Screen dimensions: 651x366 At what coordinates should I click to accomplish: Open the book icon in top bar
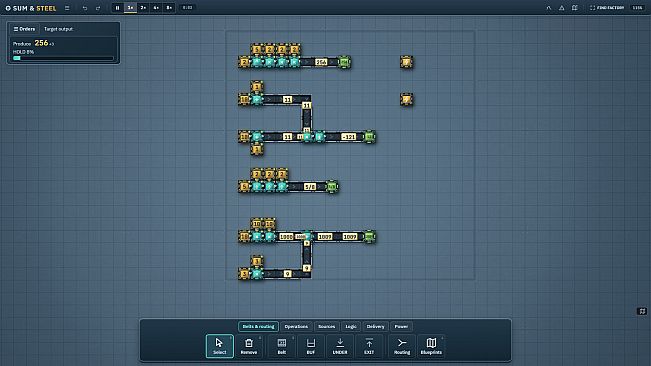575,8
